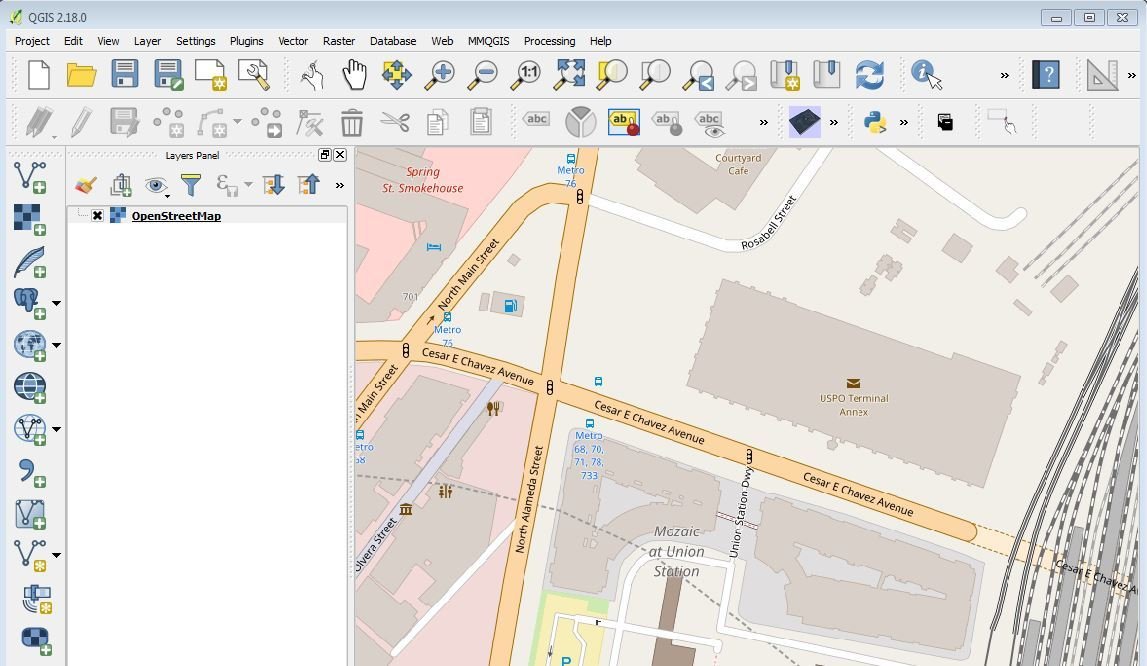Open the Database menu
This screenshot has width=1147, height=666.
click(x=393, y=41)
